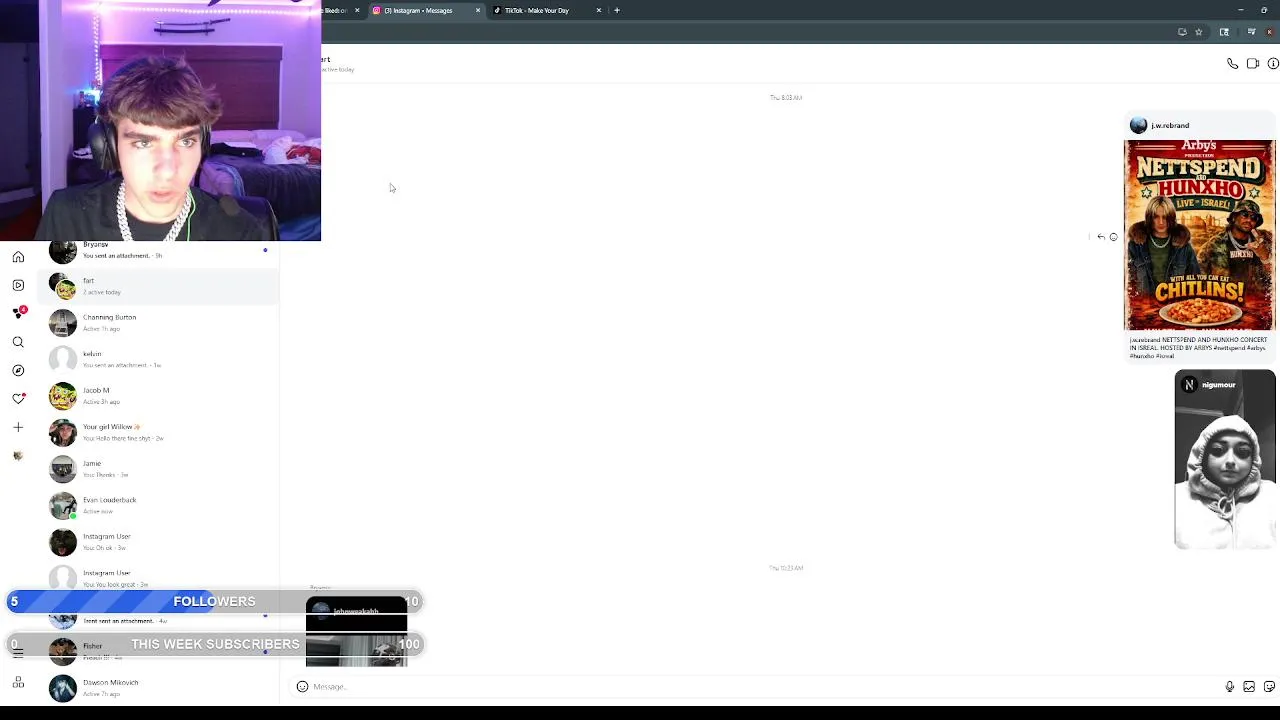Start an audio call with phone icon
Screen dimensions: 1280x720
1232,64
